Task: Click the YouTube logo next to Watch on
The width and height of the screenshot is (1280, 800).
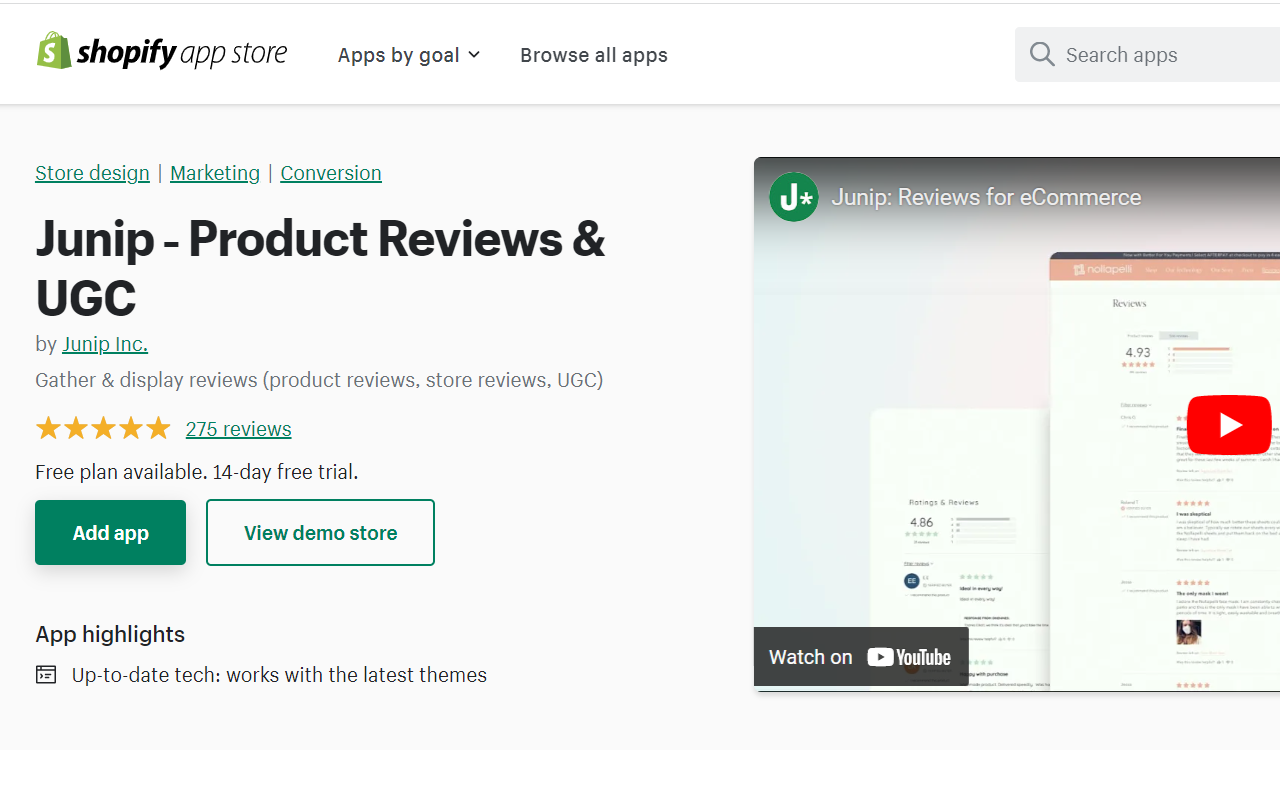Action: tap(909, 657)
